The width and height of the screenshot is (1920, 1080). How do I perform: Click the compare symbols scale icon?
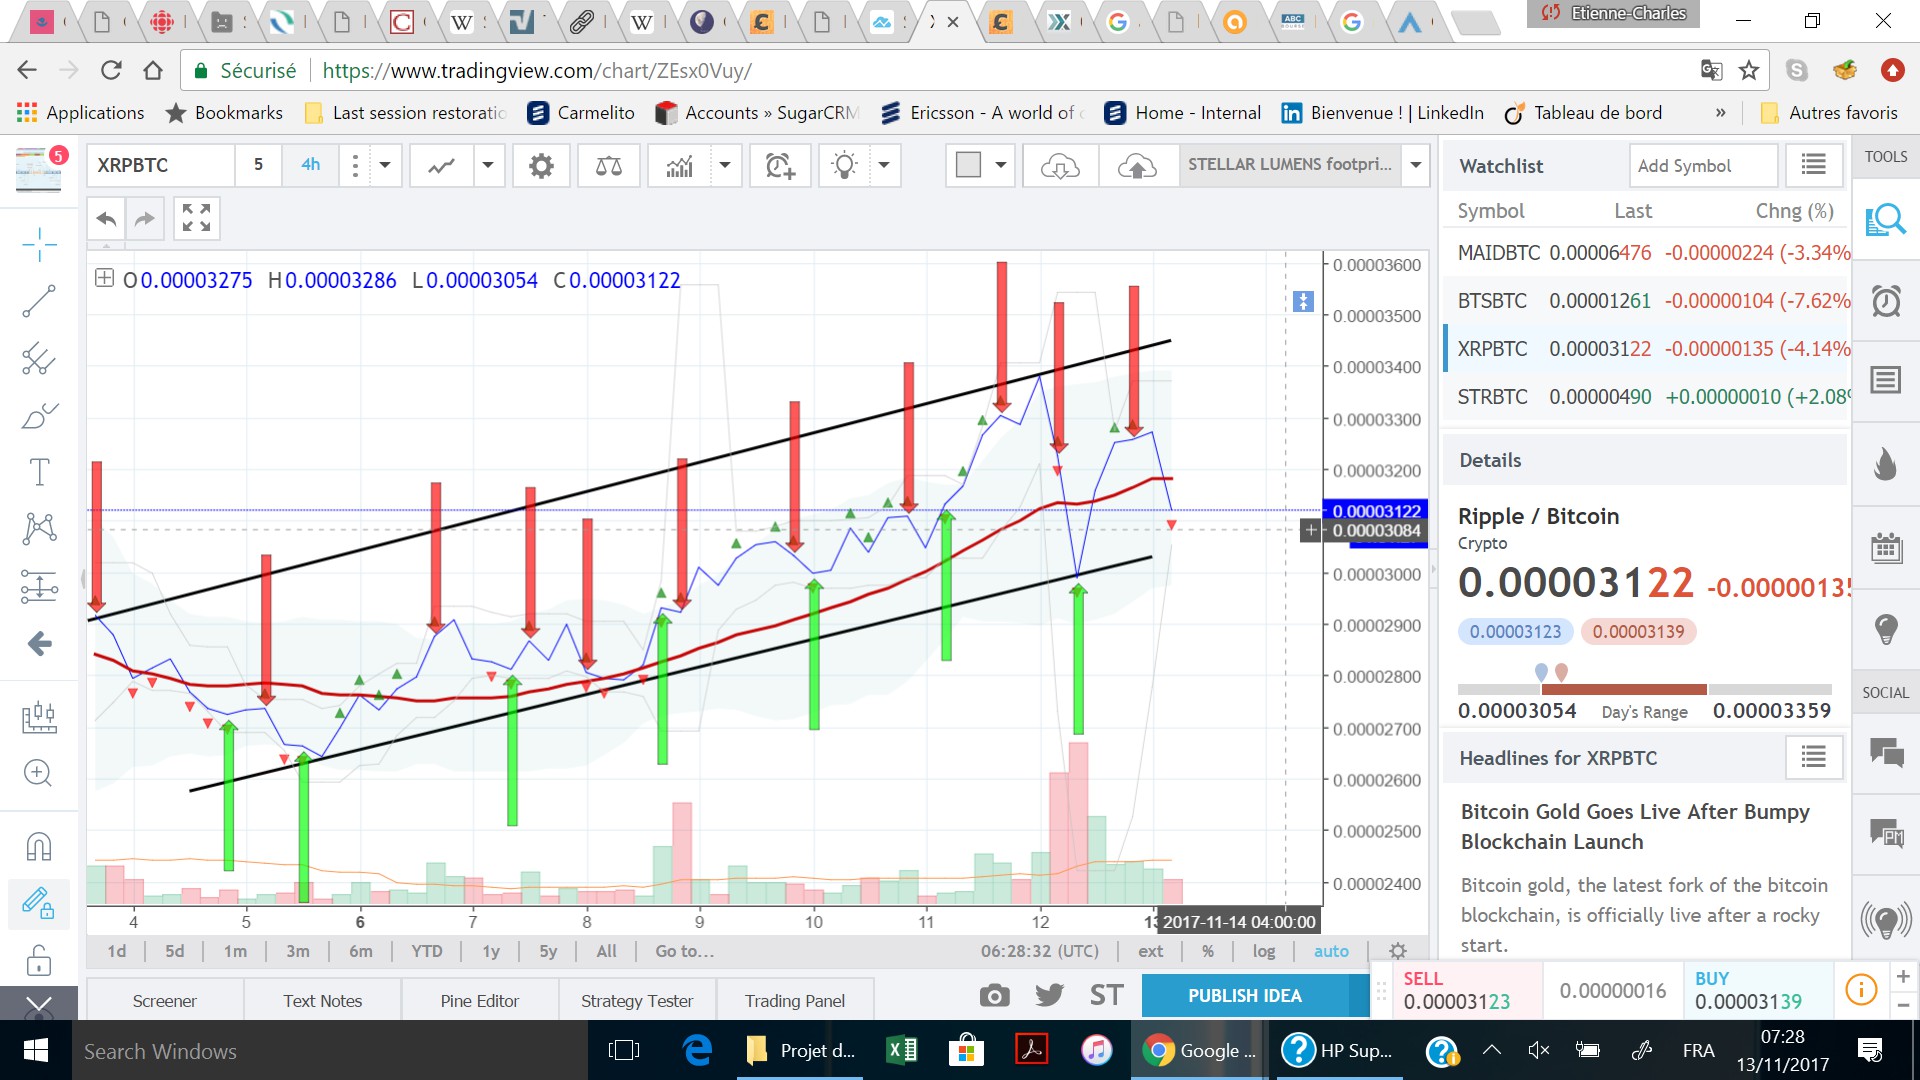pyautogui.click(x=608, y=166)
